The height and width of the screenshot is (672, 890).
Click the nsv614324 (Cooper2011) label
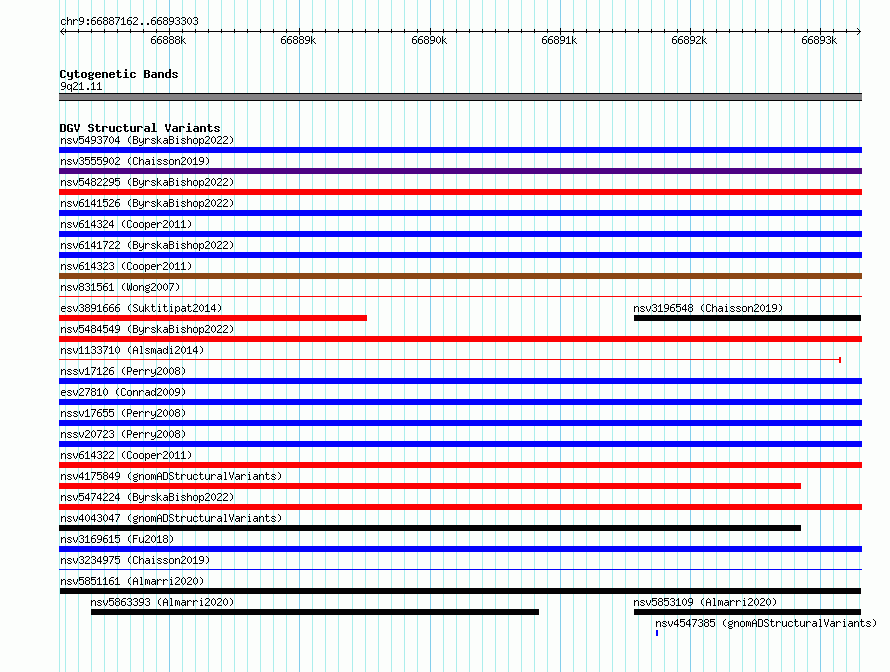[126, 224]
